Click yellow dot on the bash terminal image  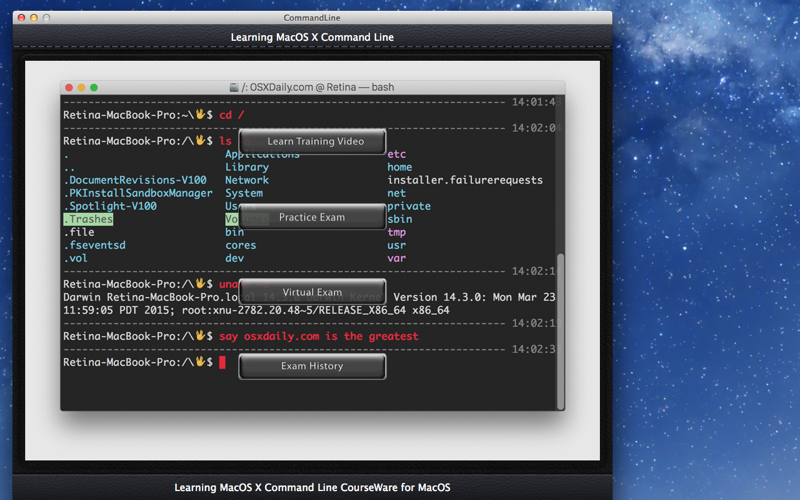tap(81, 87)
